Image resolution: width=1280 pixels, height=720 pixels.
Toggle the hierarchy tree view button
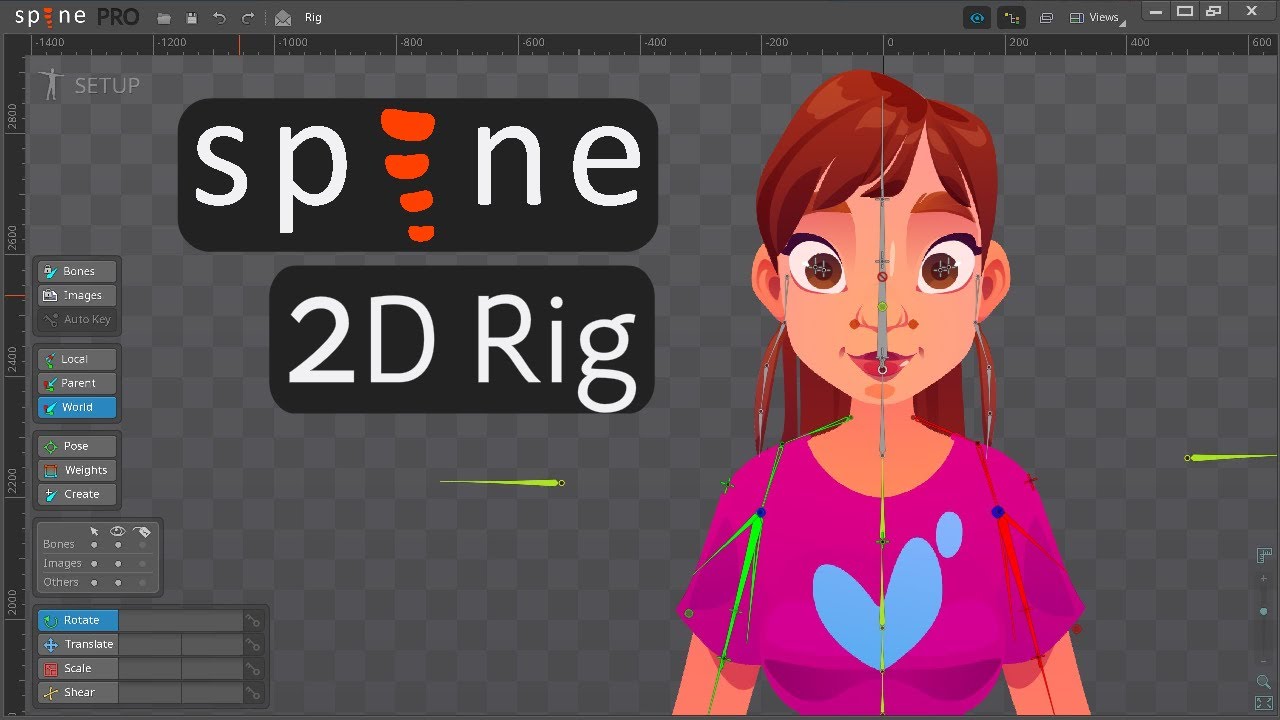[x=1012, y=18]
